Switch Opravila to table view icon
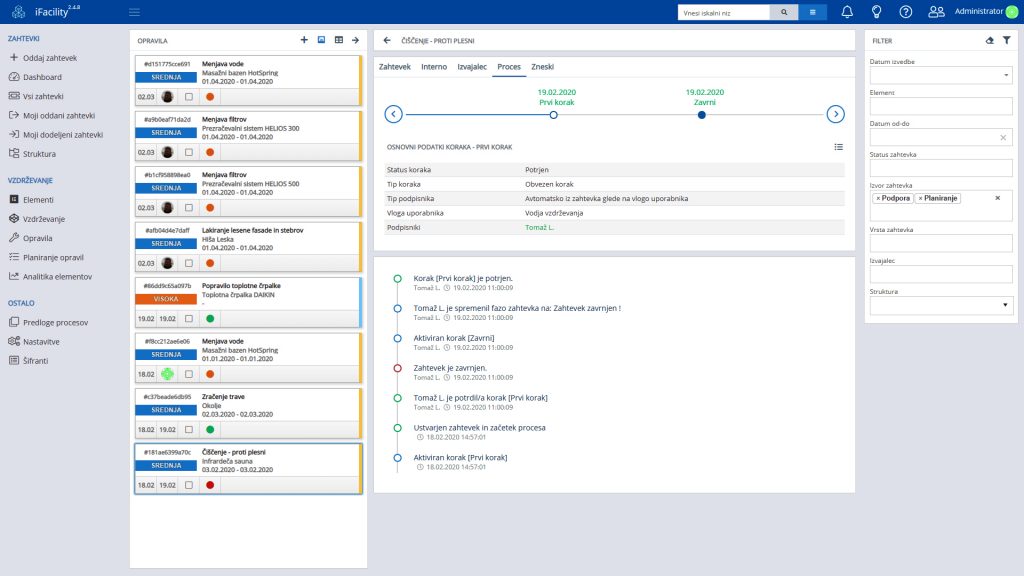The height and width of the screenshot is (576, 1024). pos(339,40)
